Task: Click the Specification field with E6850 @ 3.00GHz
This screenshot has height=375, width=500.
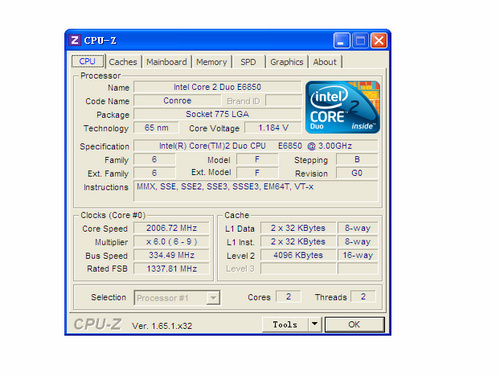Action: (256, 146)
